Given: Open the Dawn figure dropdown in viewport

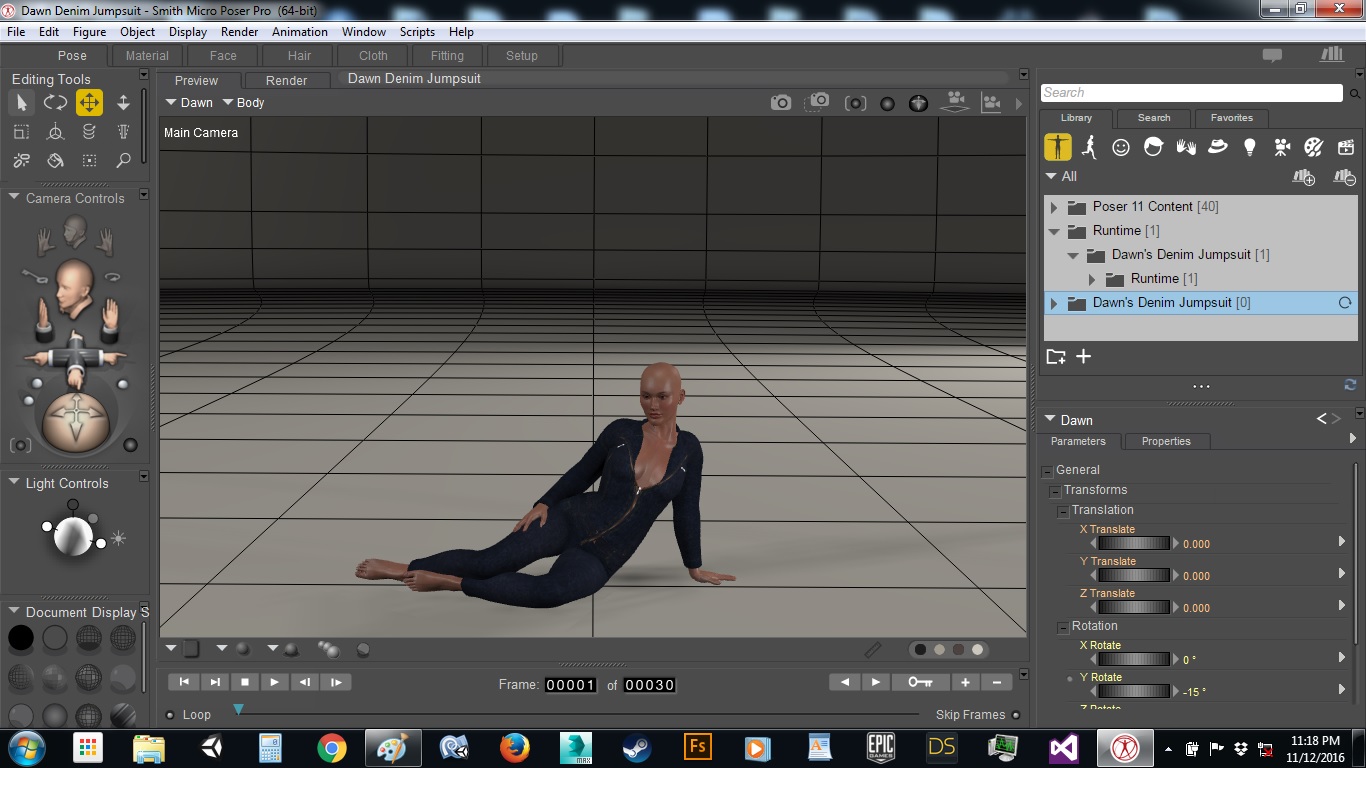Looking at the screenshot, I should 189,103.
